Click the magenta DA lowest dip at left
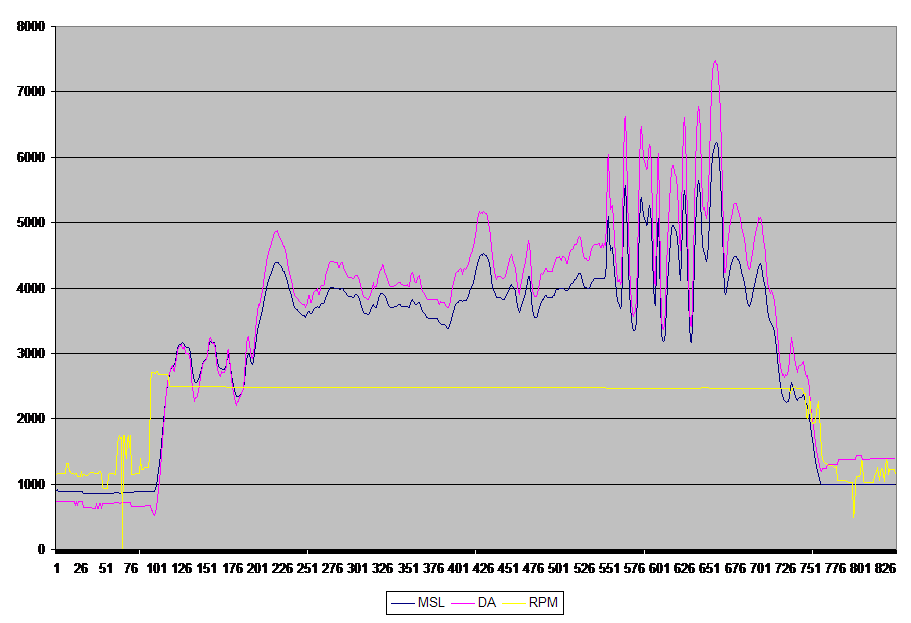 (x=155, y=514)
